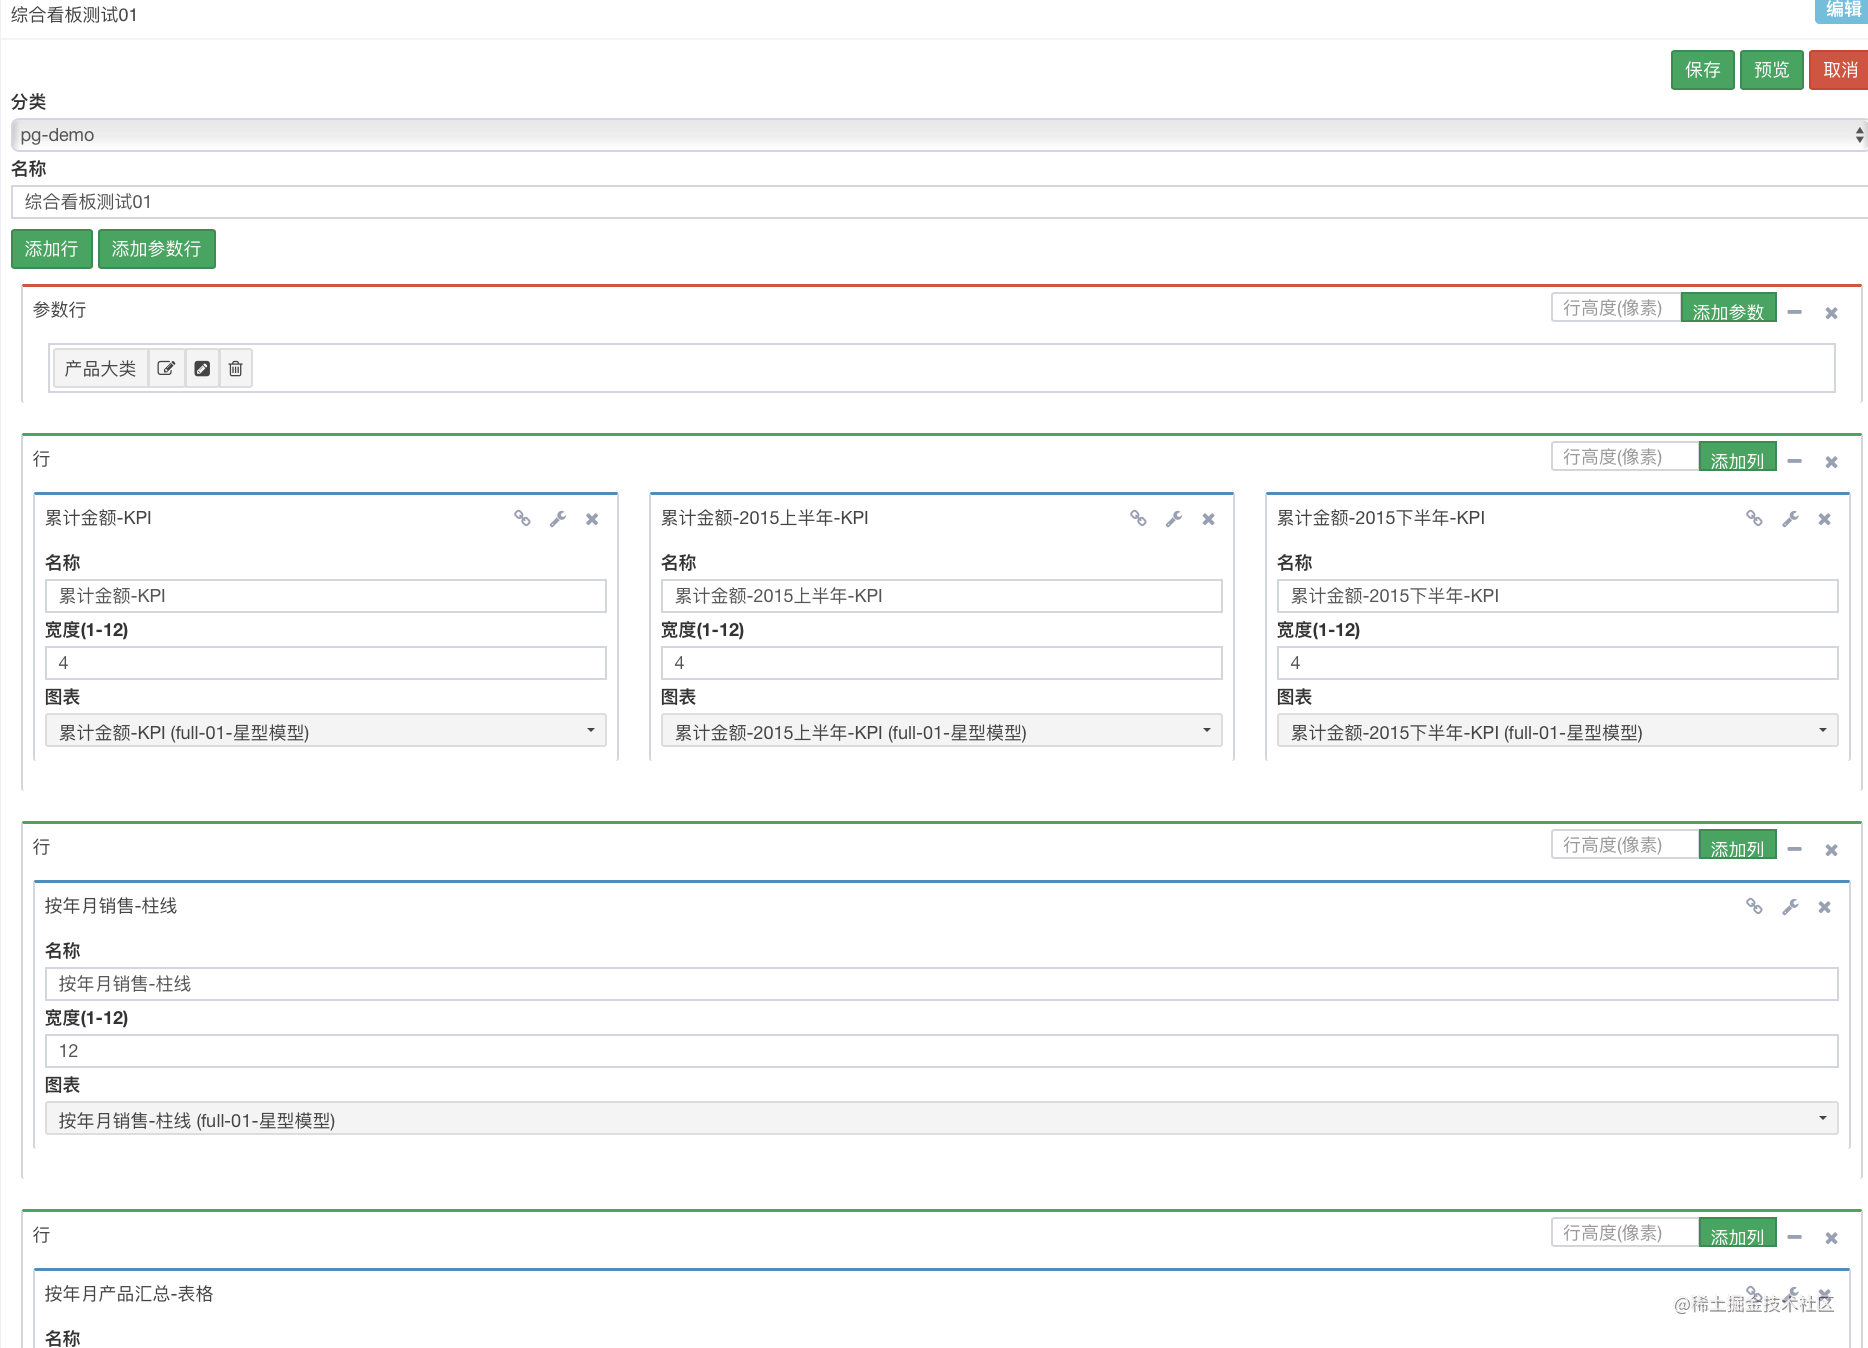Open wrench settings of 累计金额-2015下半年-KPI widget
1868x1348 pixels.
tap(1790, 519)
